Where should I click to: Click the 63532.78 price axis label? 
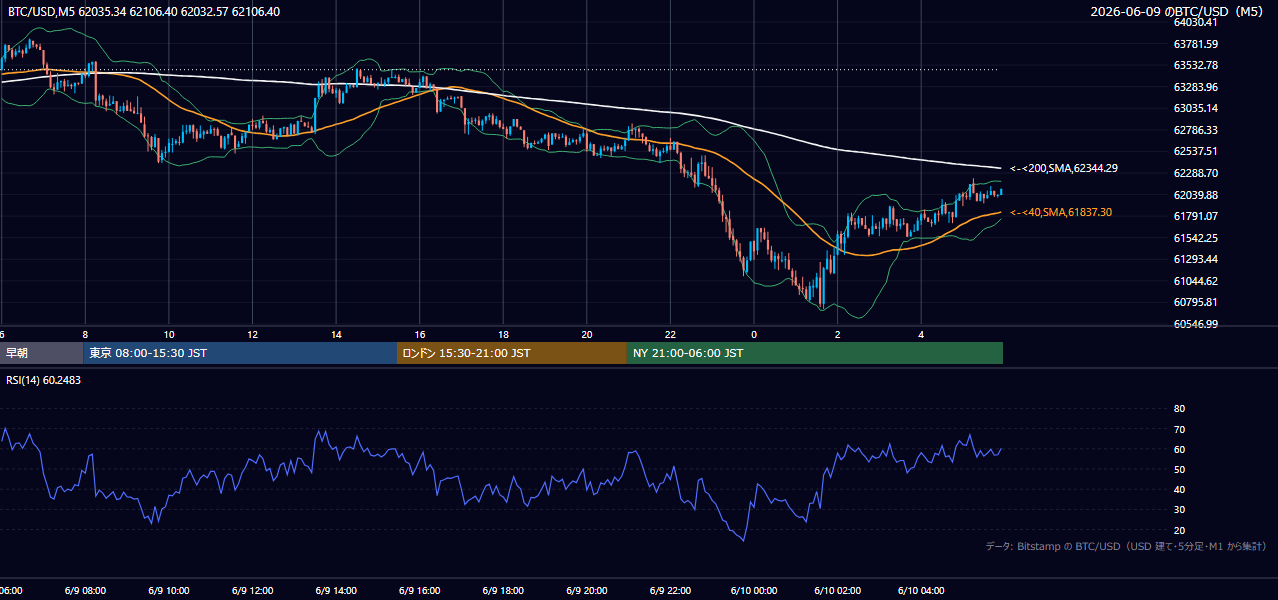(x=1195, y=65)
